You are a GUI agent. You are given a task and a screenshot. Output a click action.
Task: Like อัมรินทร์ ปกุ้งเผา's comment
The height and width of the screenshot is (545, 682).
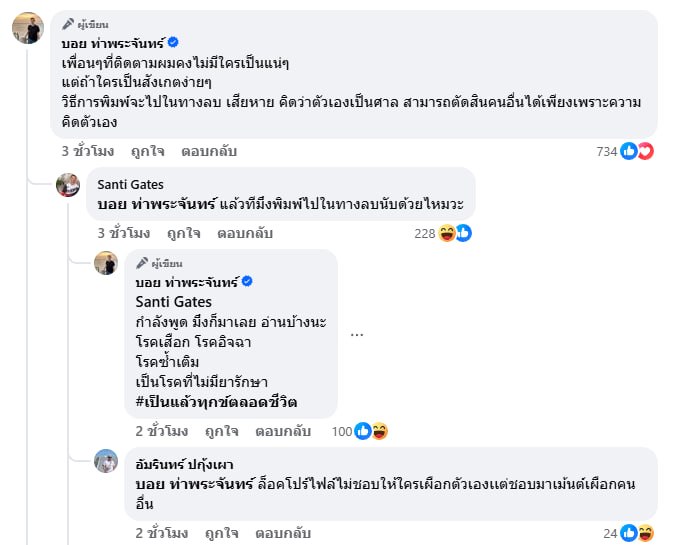coord(221,532)
